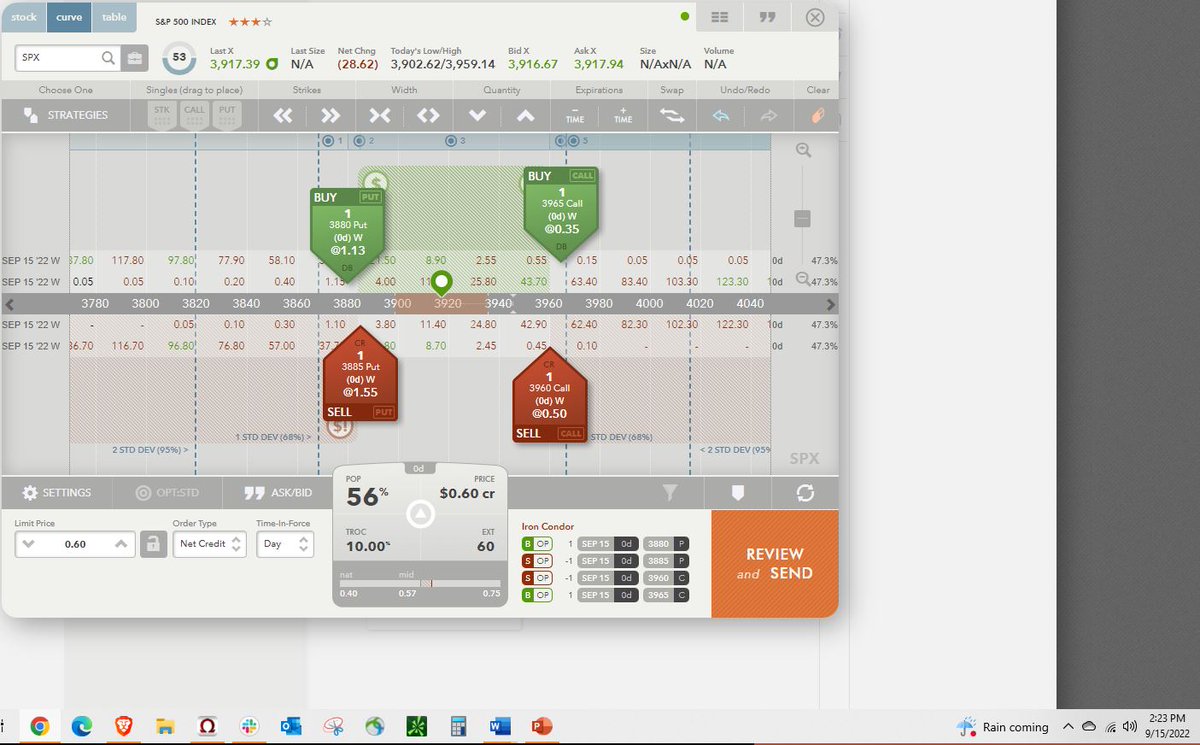Switch to the stock tab
This screenshot has width=1200, height=745.
coord(24,17)
